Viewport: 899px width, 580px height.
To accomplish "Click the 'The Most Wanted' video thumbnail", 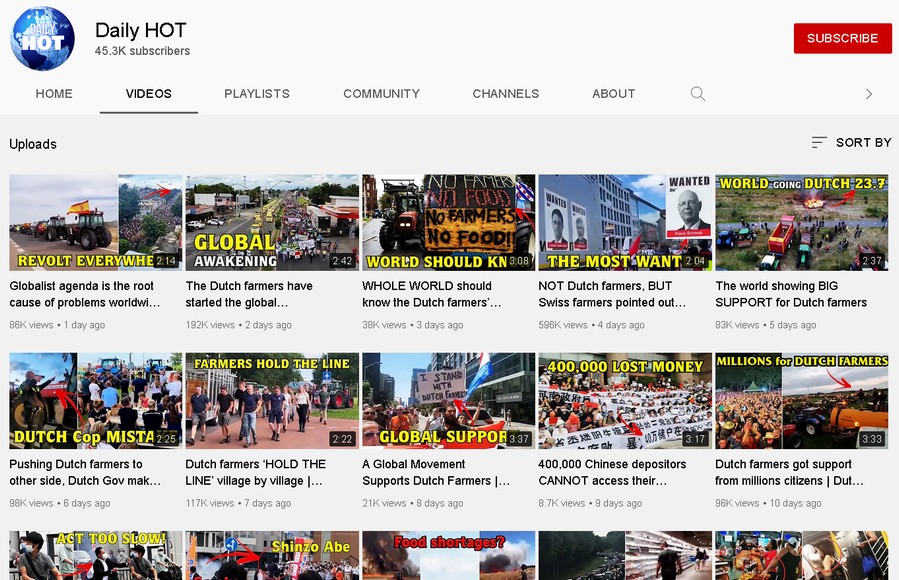I will click(625, 223).
